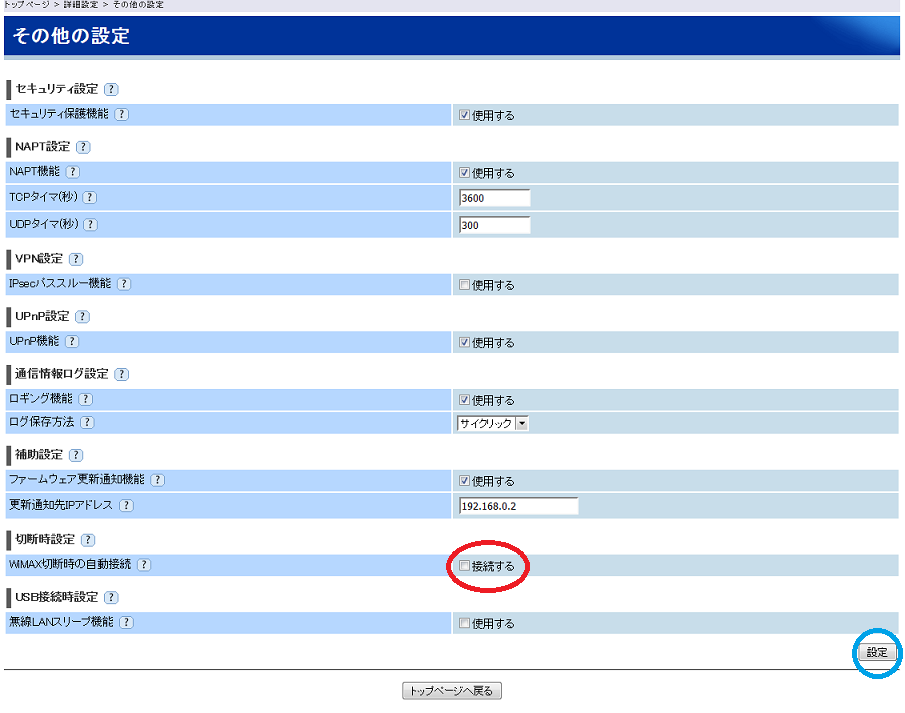Open help for 通信情報ログ設定 heading

[x=121, y=374]
